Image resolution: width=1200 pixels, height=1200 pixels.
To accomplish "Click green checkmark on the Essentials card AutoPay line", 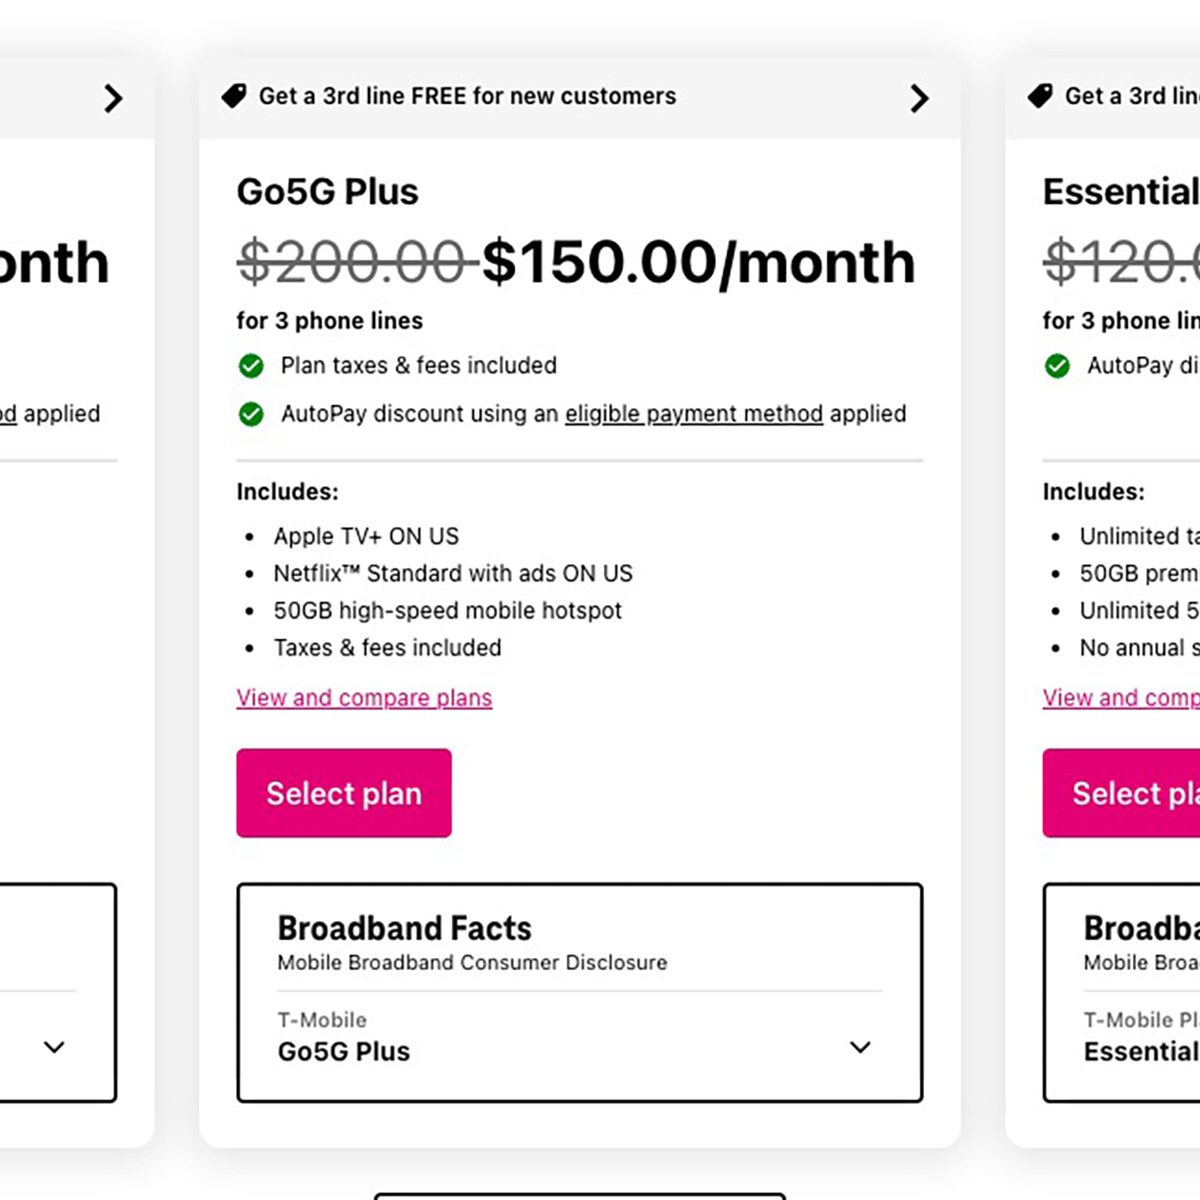I will (x=1057, y=366).
